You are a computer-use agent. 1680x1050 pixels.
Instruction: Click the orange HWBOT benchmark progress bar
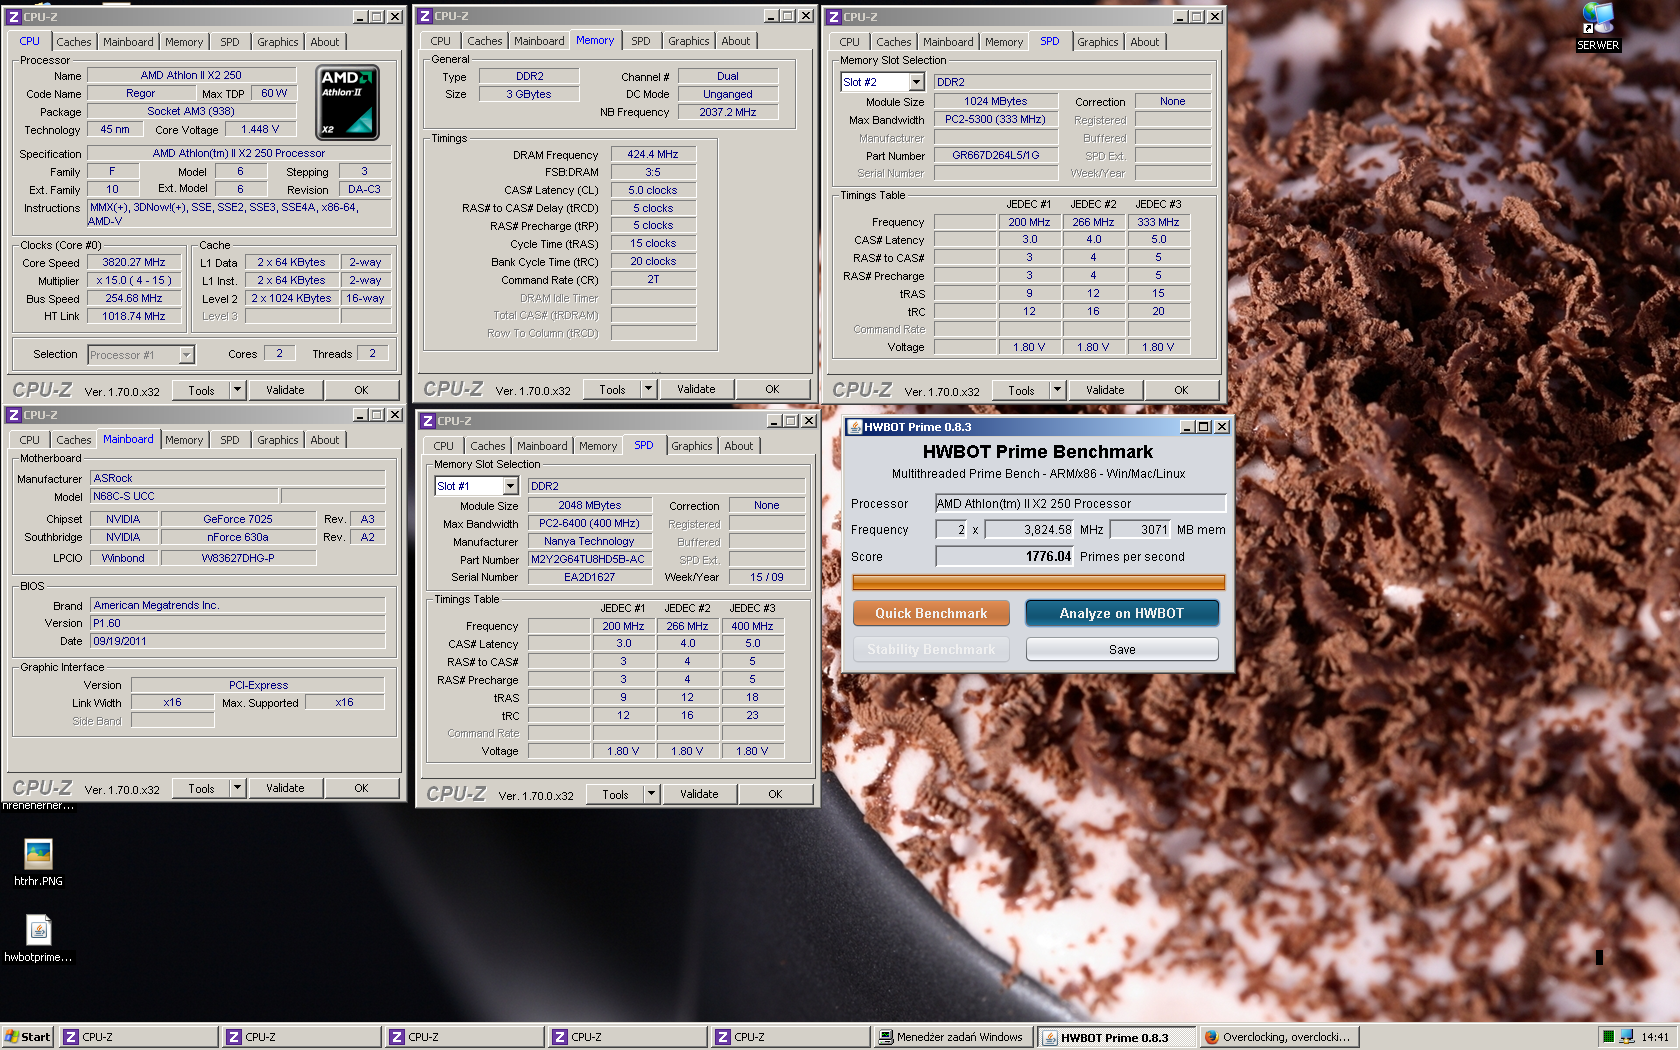click(1038, 582)
